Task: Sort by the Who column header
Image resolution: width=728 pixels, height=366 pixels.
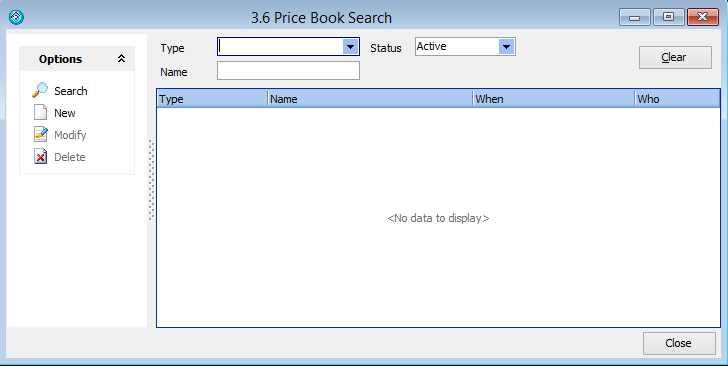Action: pos(677,99)
